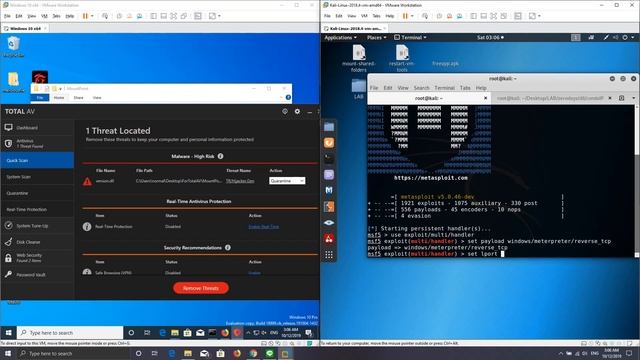Image resolution: width=640 pixels, height=360 pixels.
Task: Open power dropdown arrow beside pause in Kali VMware
Action: (412, 16)
